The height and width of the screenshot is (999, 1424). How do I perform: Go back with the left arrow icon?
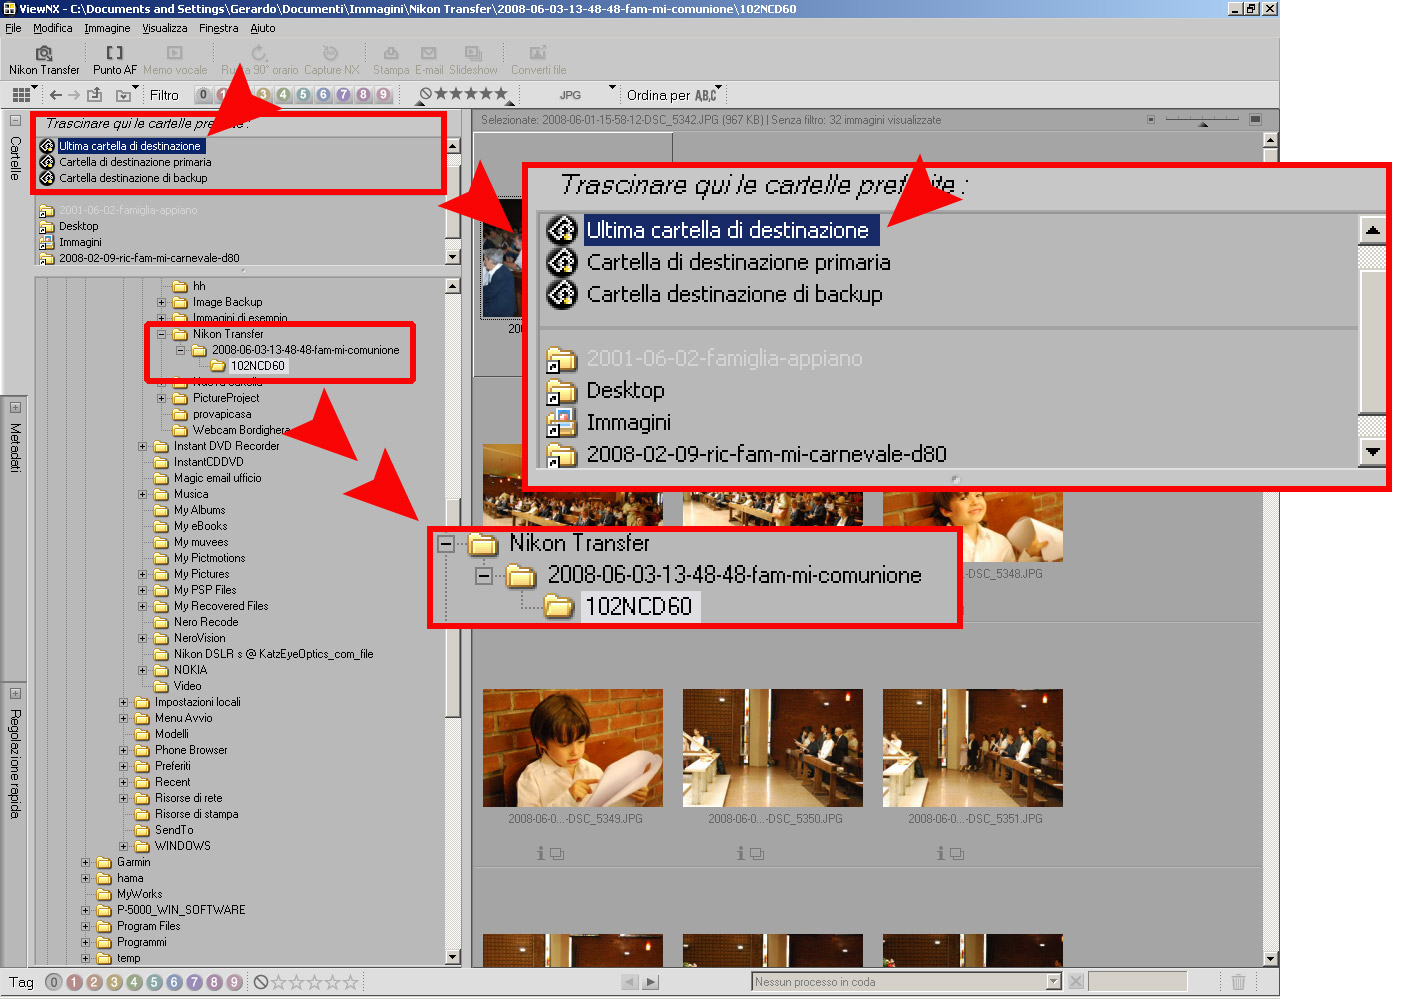click(56, 95)
